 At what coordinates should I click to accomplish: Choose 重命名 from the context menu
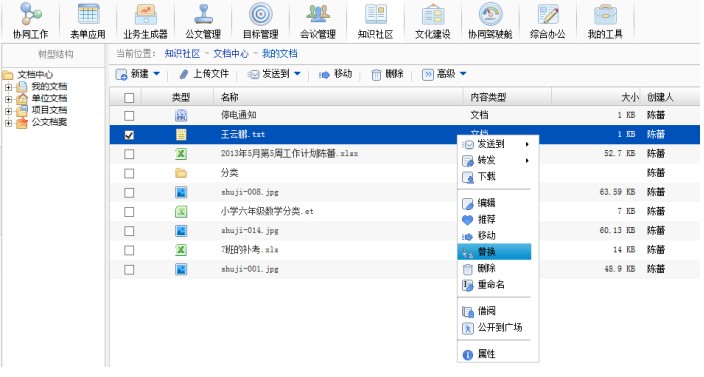click(x=494, y=285)
